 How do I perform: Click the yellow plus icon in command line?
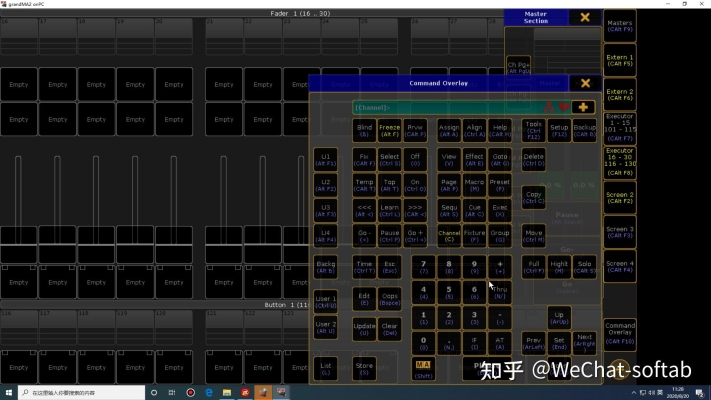[x=584, y=107]
